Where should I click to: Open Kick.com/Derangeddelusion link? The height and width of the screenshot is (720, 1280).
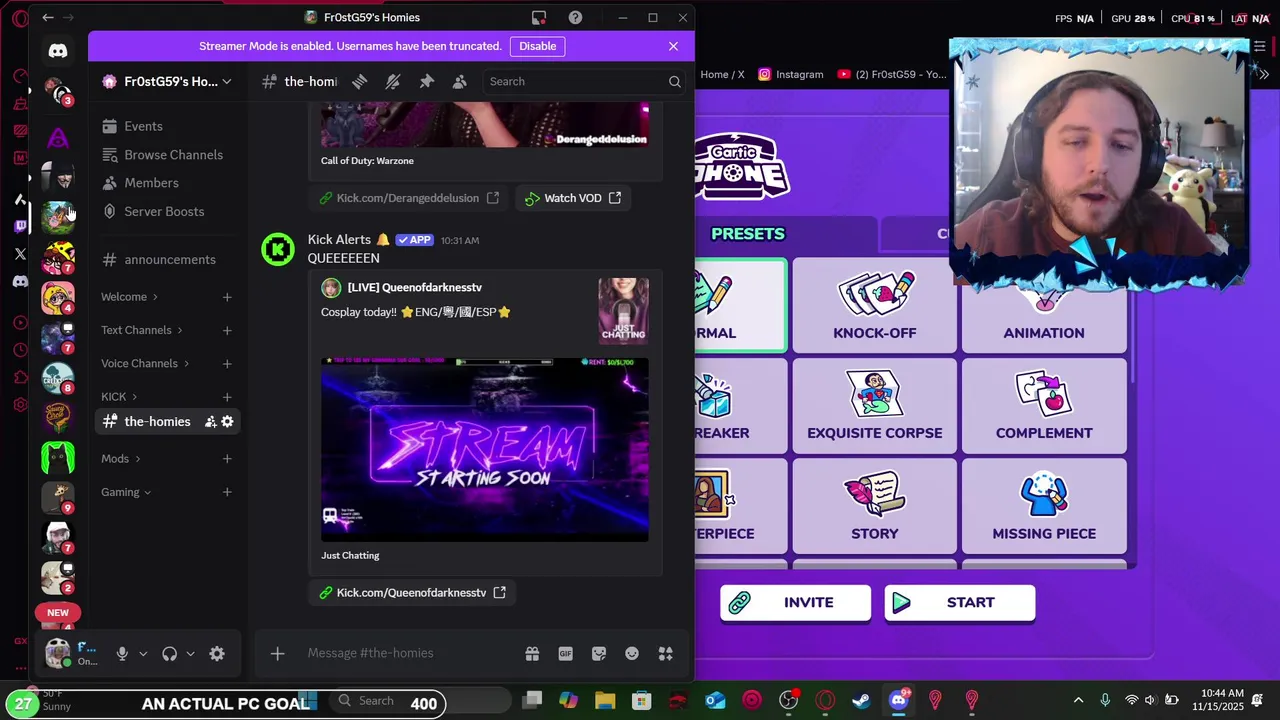(x=409, y=198)
